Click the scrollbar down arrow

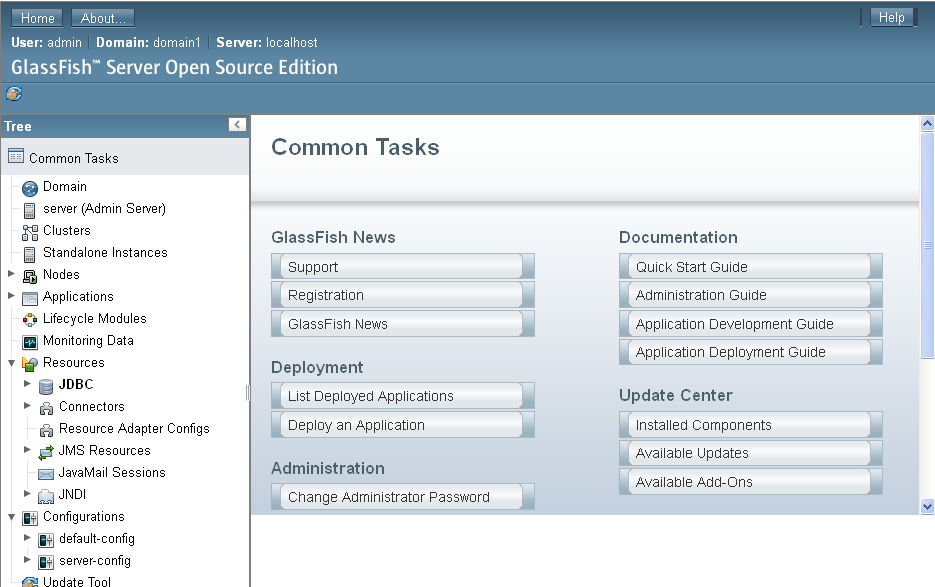(927, 506)
